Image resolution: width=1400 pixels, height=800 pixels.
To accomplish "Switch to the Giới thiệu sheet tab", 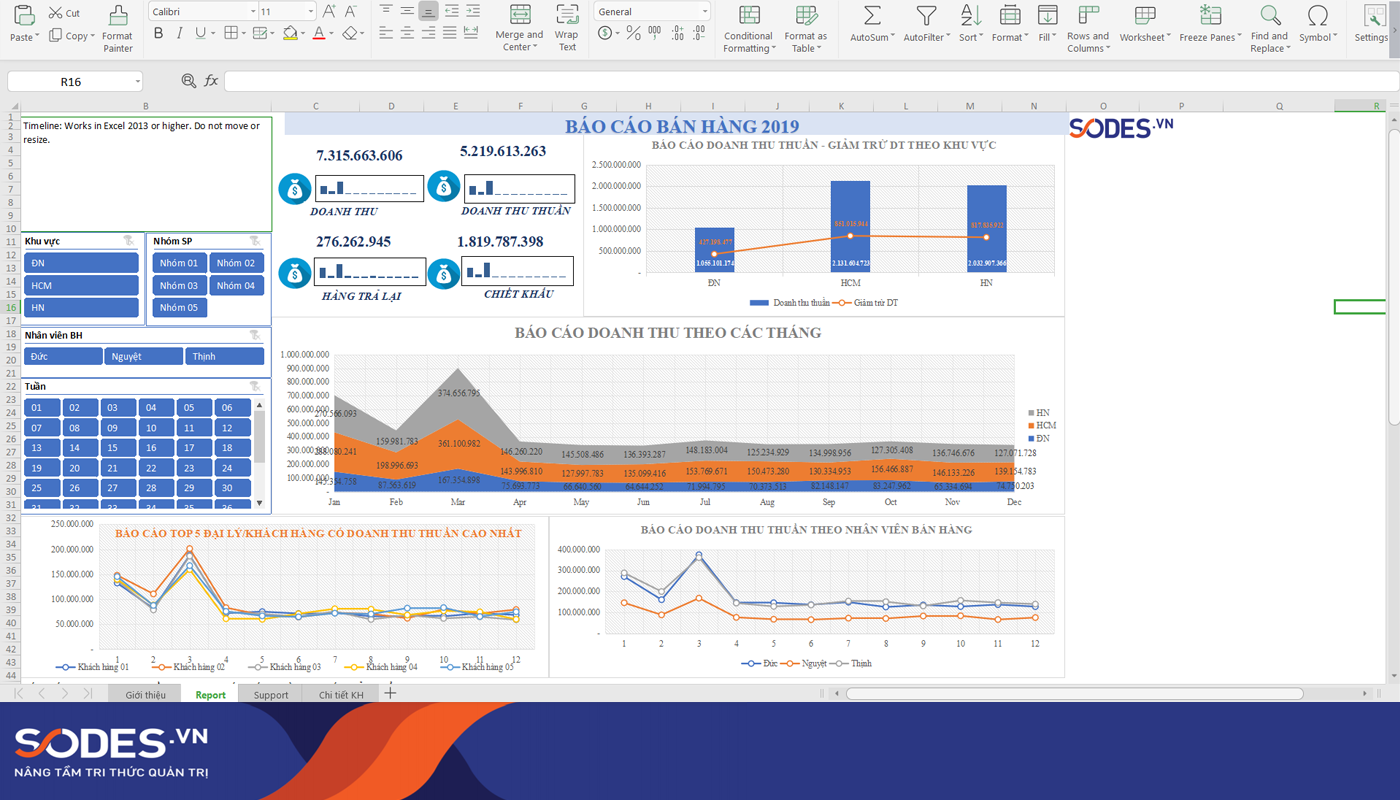I will [145, 695].
